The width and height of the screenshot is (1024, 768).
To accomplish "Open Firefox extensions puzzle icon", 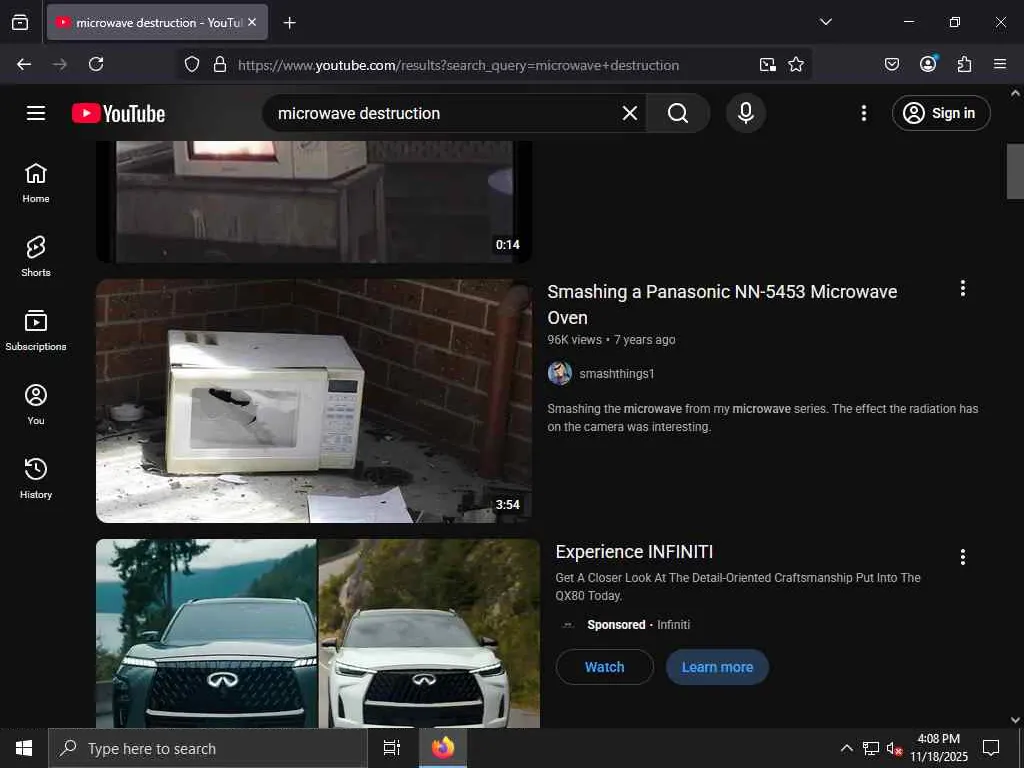I will coord(964,64).
